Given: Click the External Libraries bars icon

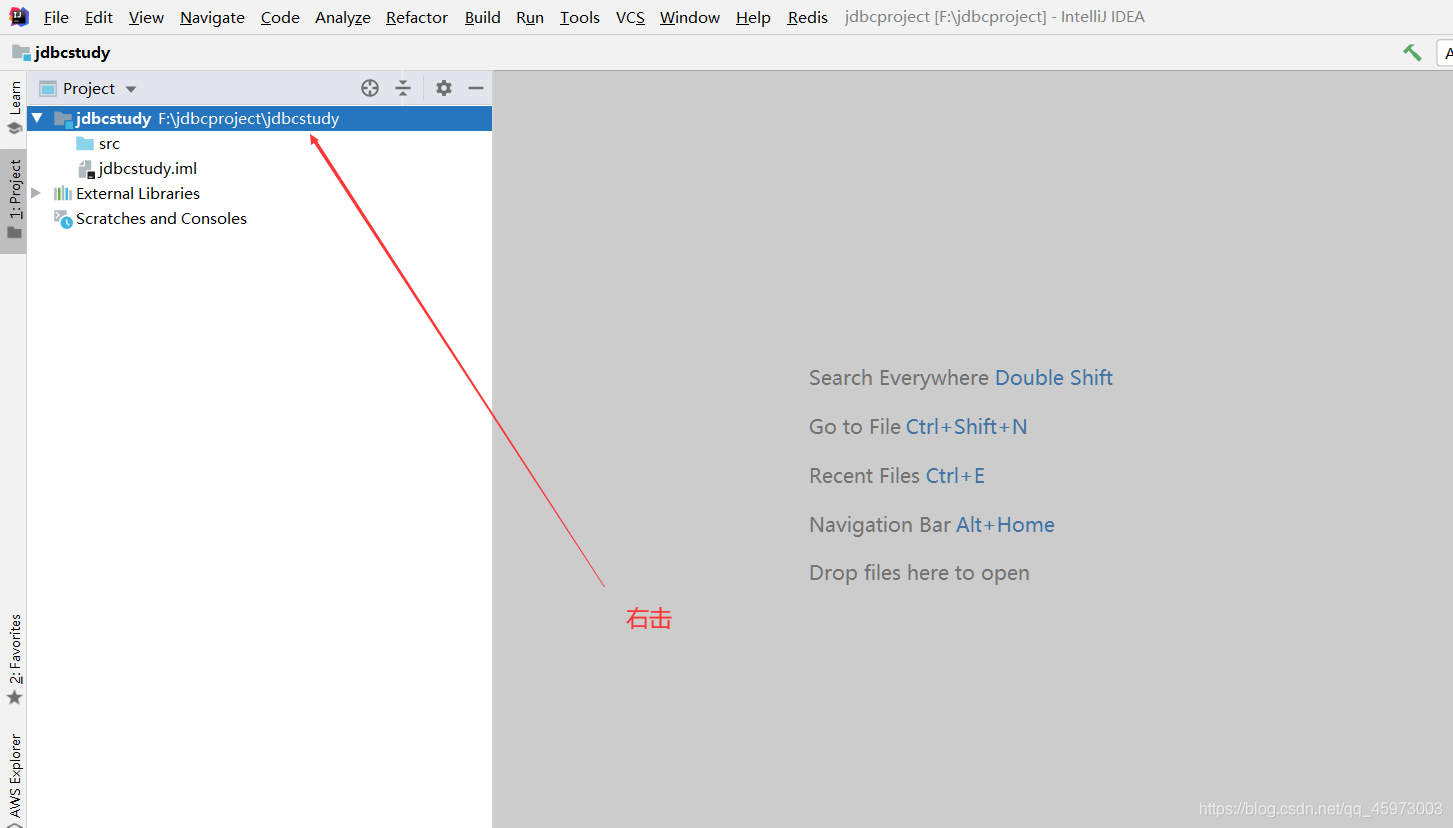Looking at the screenshot, I should [63, 193].
